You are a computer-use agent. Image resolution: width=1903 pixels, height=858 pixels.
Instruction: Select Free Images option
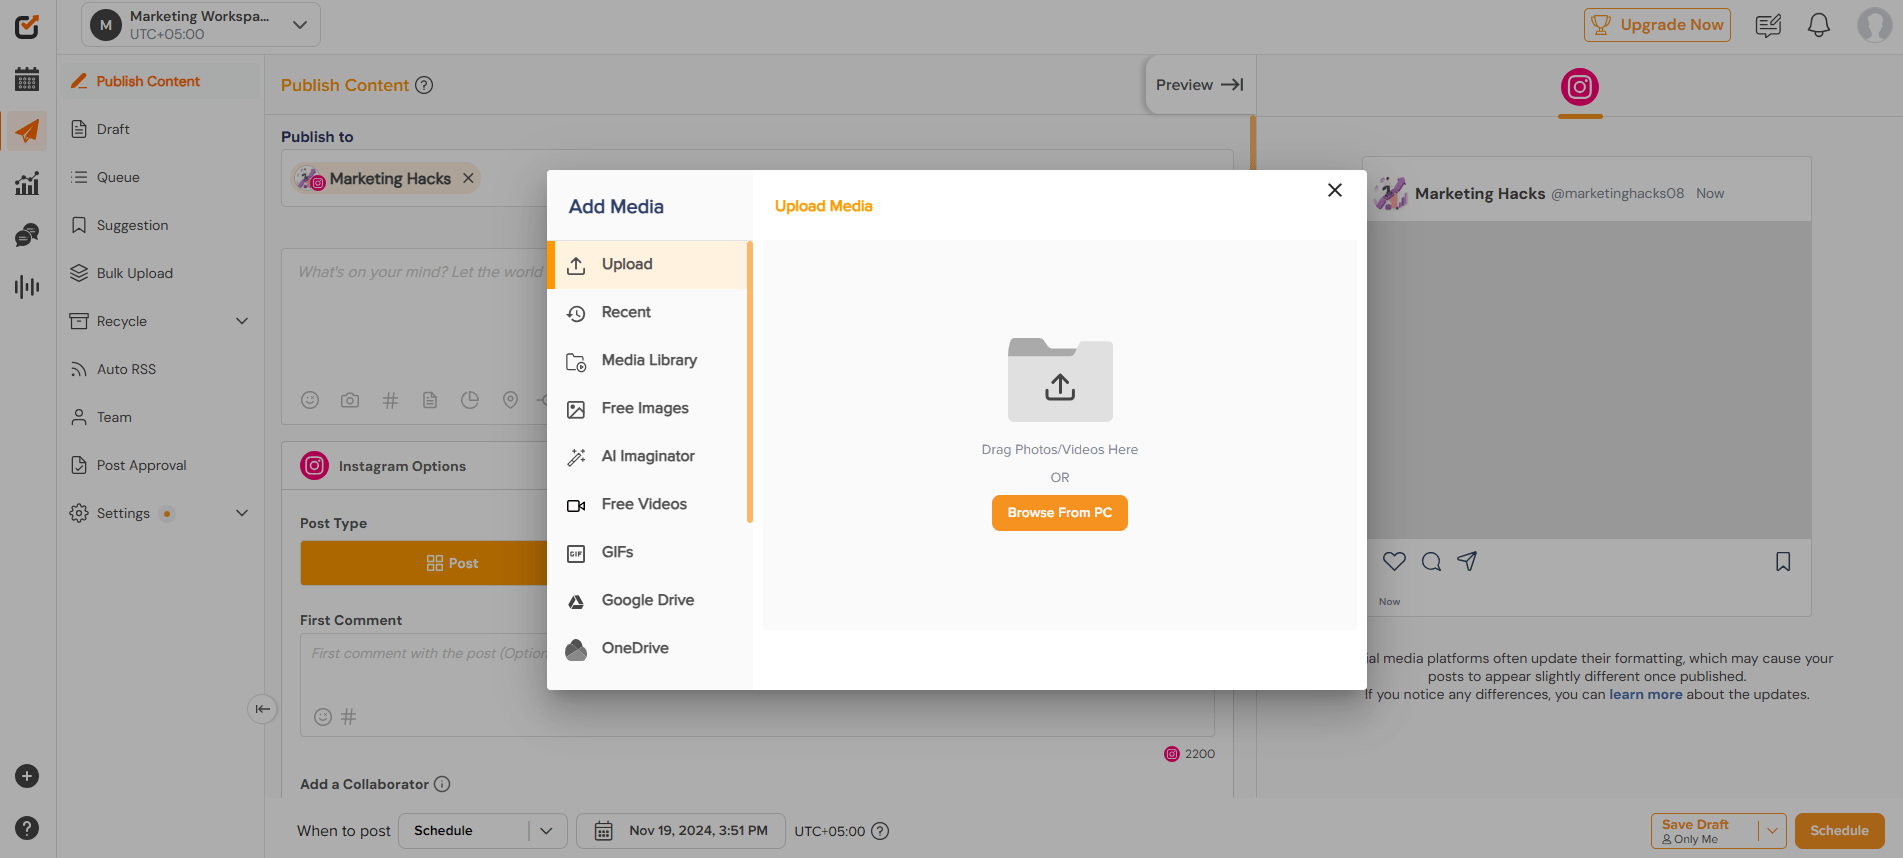(648, 409)
